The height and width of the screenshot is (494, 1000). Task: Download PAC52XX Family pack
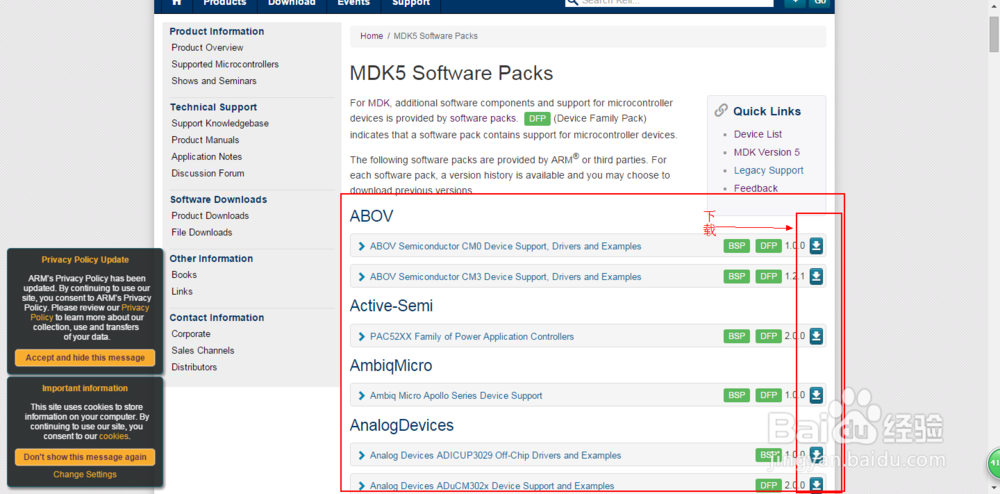(816, 336)
